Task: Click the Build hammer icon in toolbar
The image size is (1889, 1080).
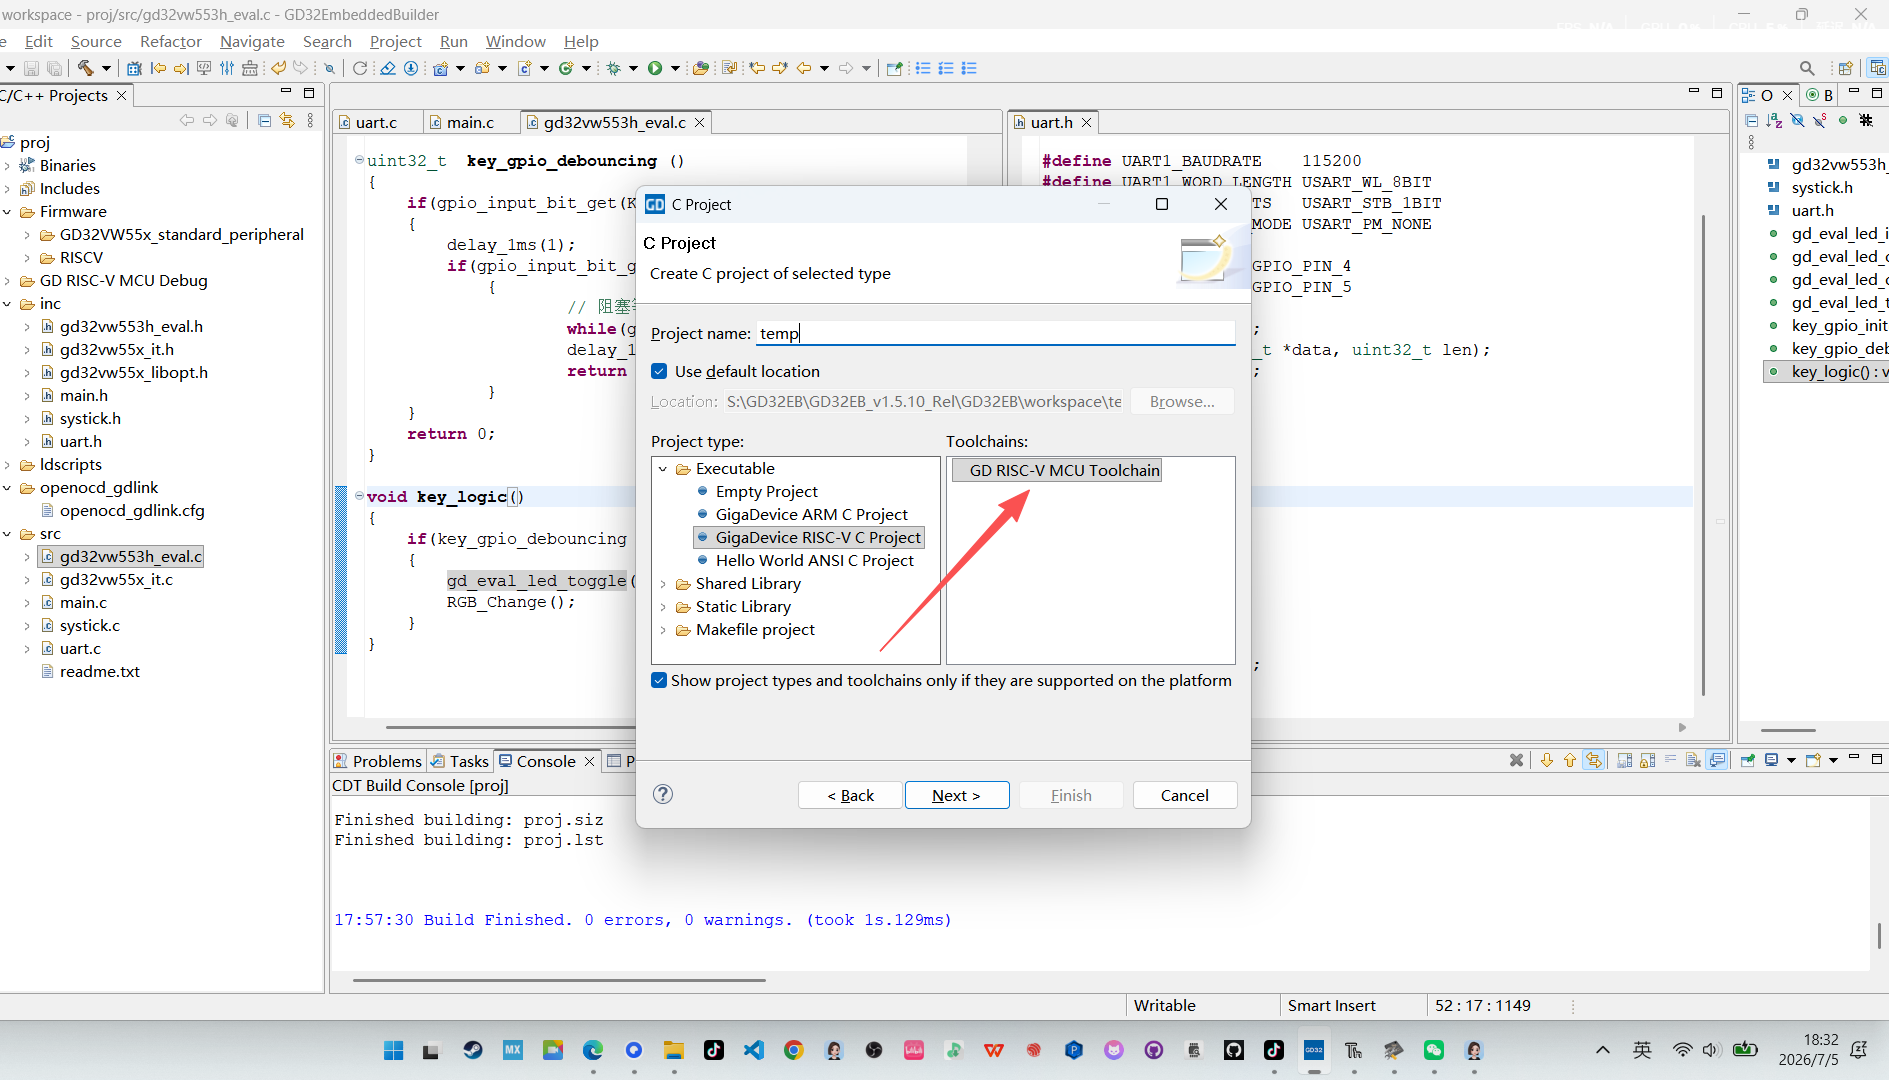Action: pos(85,68)
